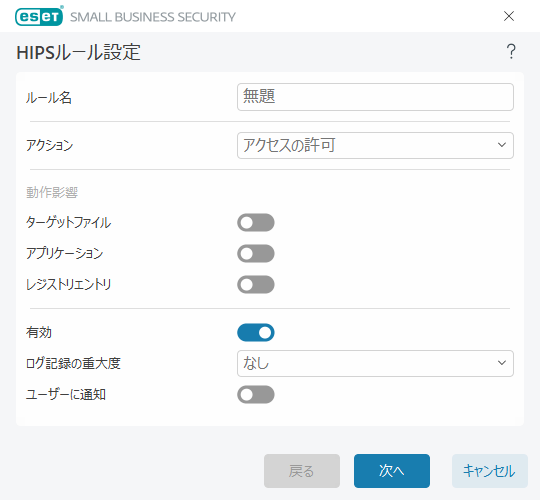Image resolution: width=540 pixels, height=500 pixels.
Task: Click the ルール名 label
Action: pos(49,97)
